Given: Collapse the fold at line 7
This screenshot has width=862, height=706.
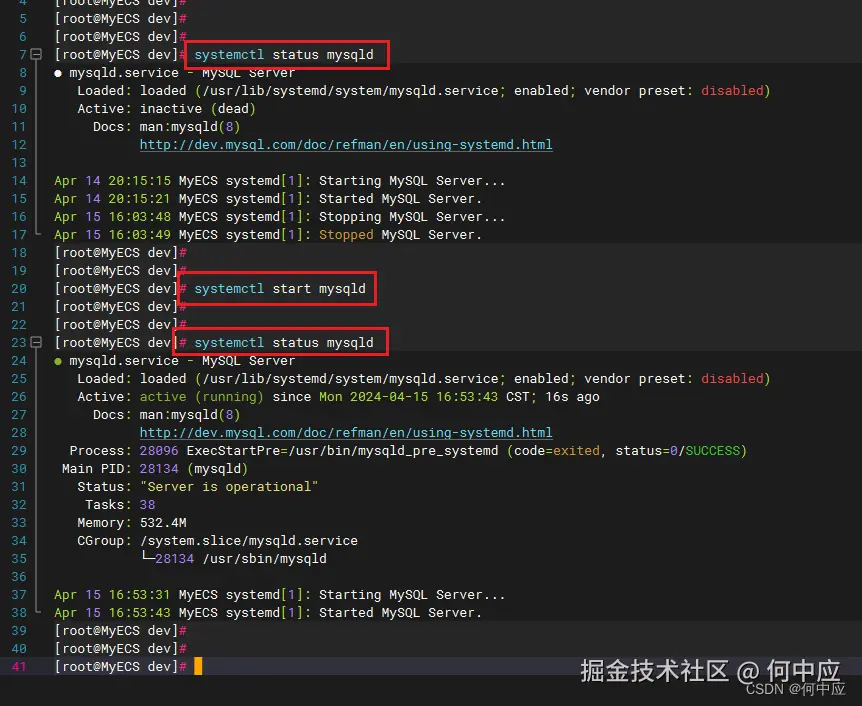Looking at the screenshot, I should [36, 54].
